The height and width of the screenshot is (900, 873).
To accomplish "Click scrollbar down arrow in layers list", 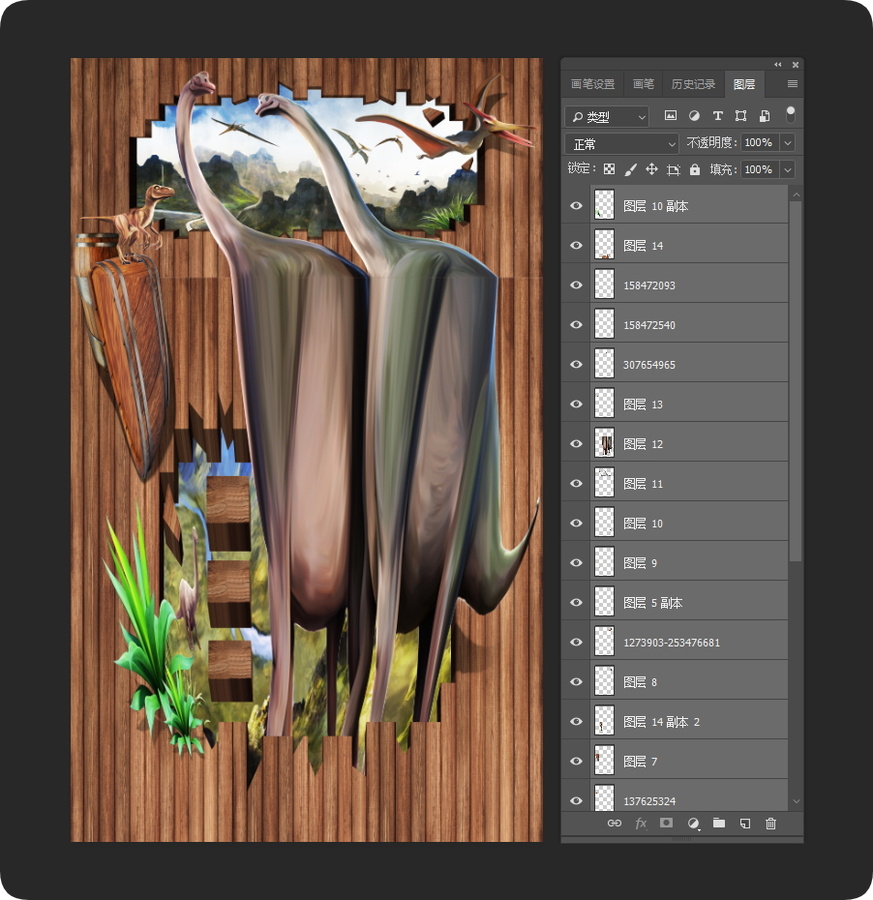I will (x=796, y=801).
